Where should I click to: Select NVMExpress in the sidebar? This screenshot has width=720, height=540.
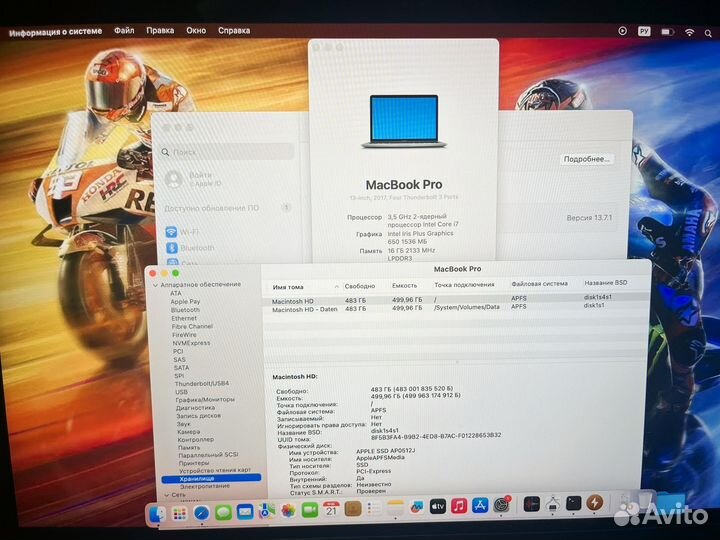point(191,343)
